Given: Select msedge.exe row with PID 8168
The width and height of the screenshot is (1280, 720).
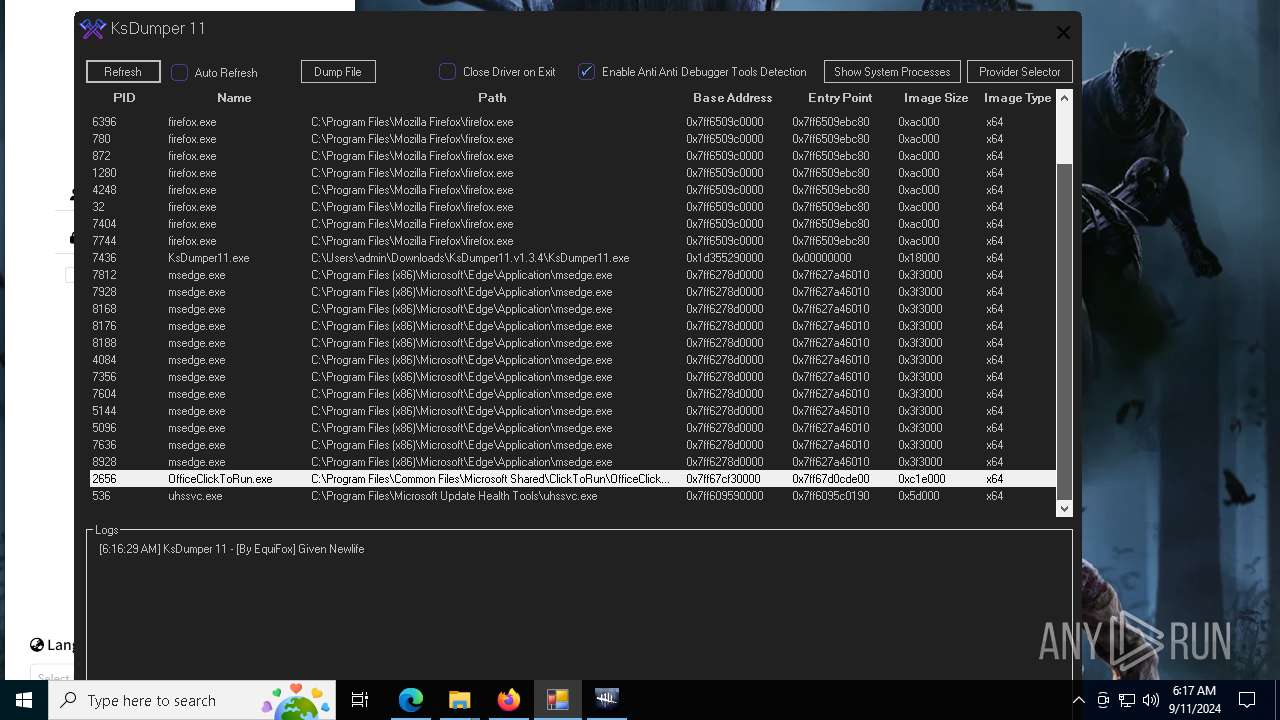Looking at the screenshot, I should 573,309.
